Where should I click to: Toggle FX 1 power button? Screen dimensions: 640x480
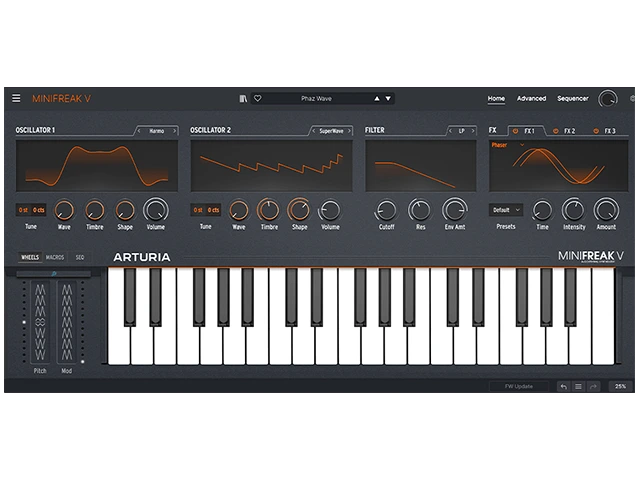515,131
